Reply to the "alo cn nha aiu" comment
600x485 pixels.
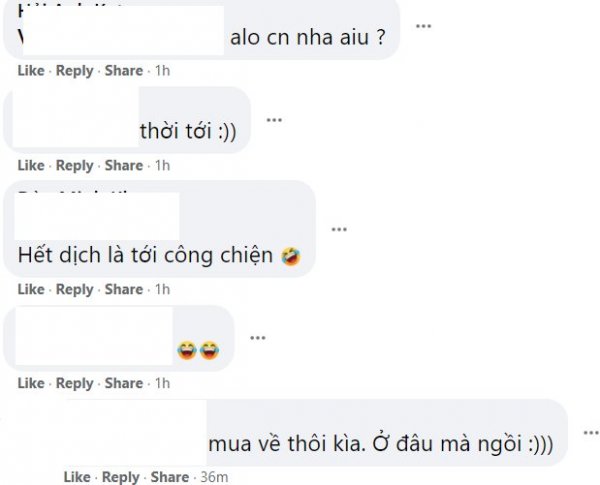click(x=75, y=71)
